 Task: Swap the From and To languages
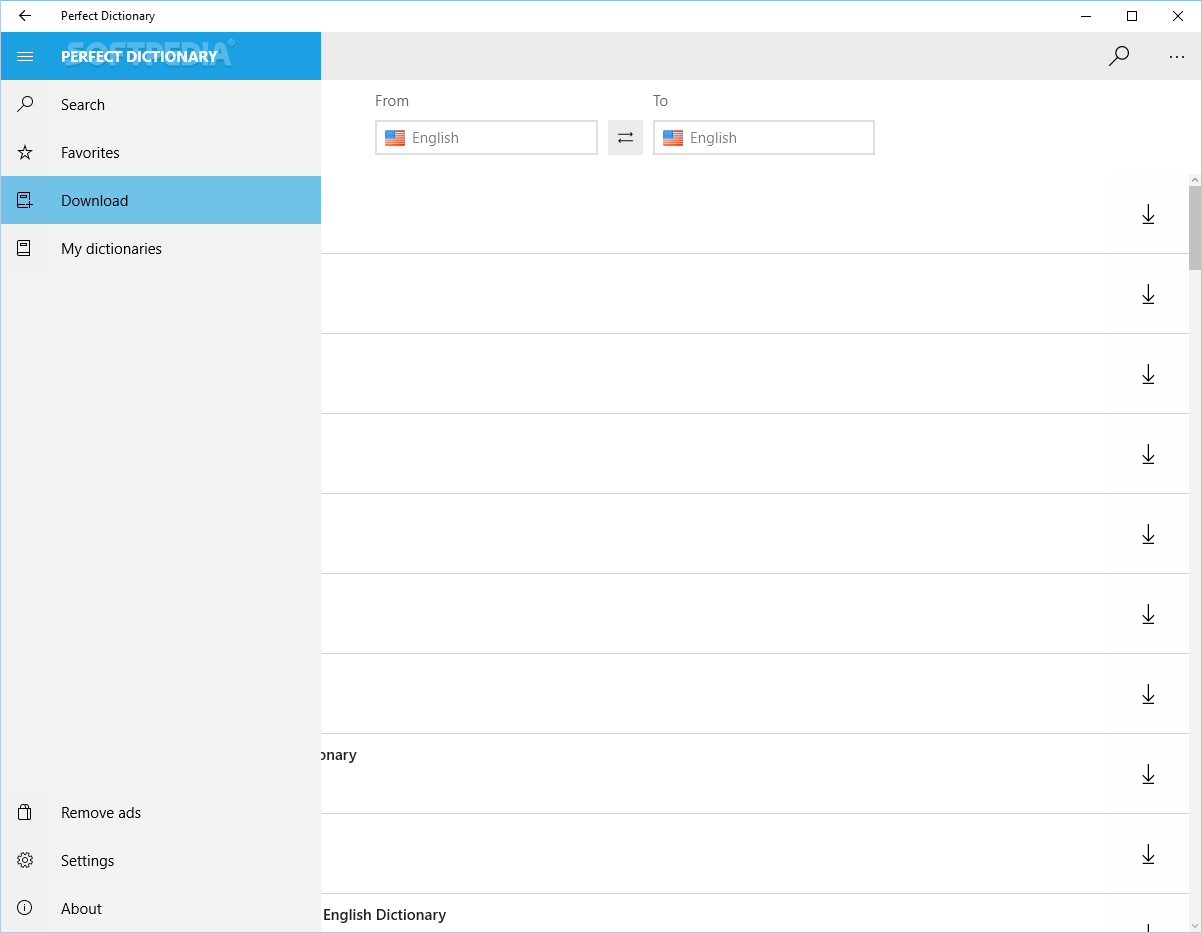[625, 138]
